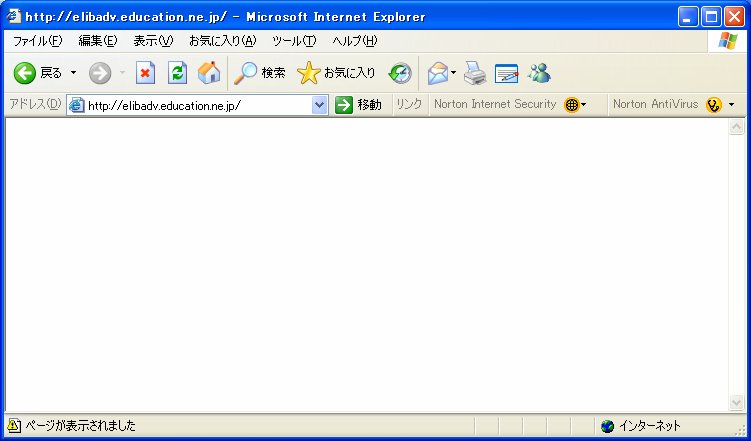Viewport: 751px width, 441px height.
Task: Open the 表示(V) menu
Action: (153, 41)
